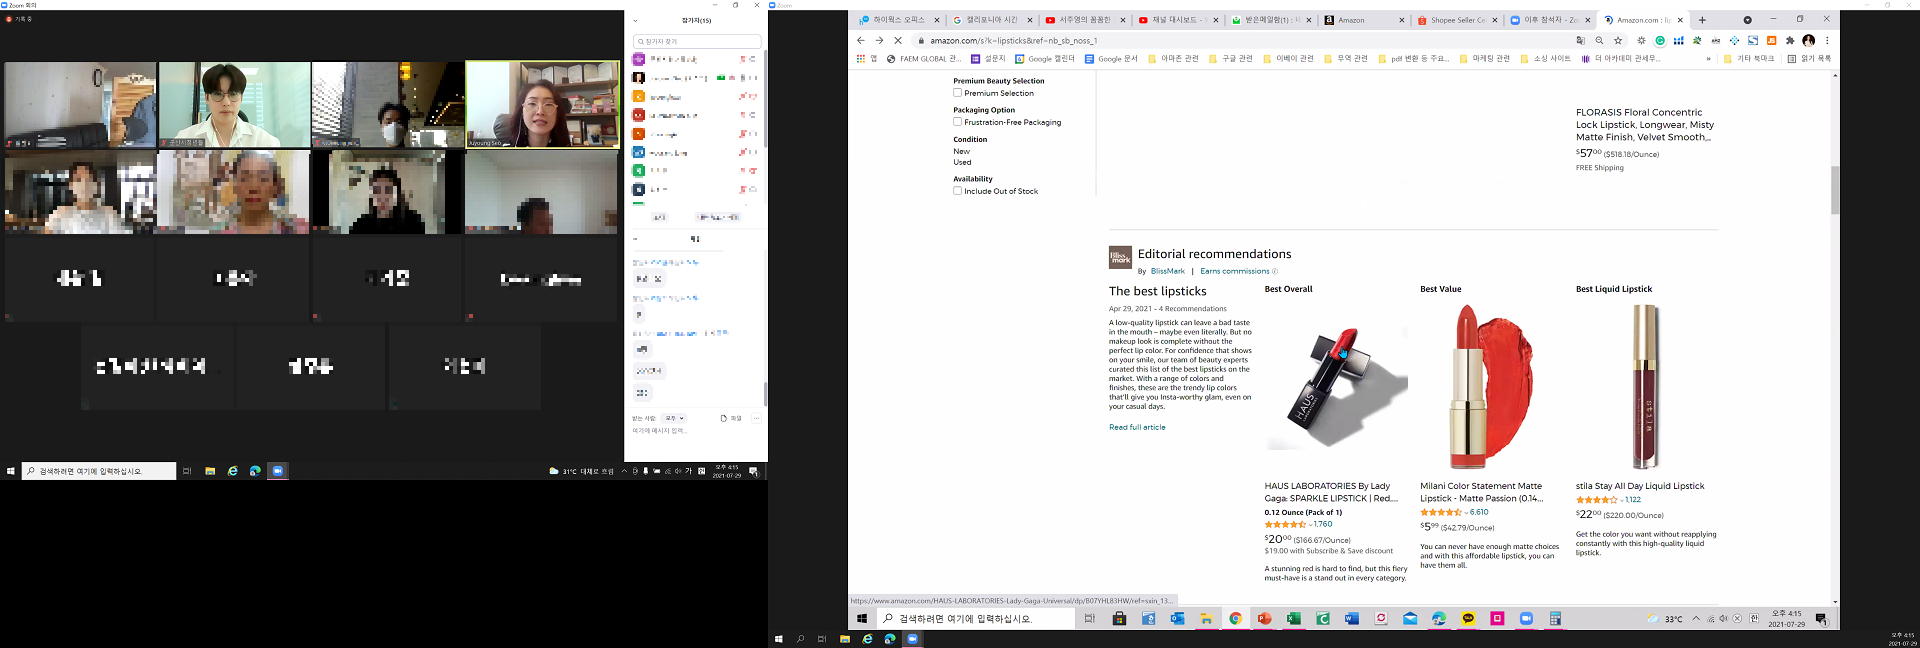This screenshot has height=648, width=1920.
Task: Click the Amazon page vertical scrollbar
Action: tap(1835, 190)
